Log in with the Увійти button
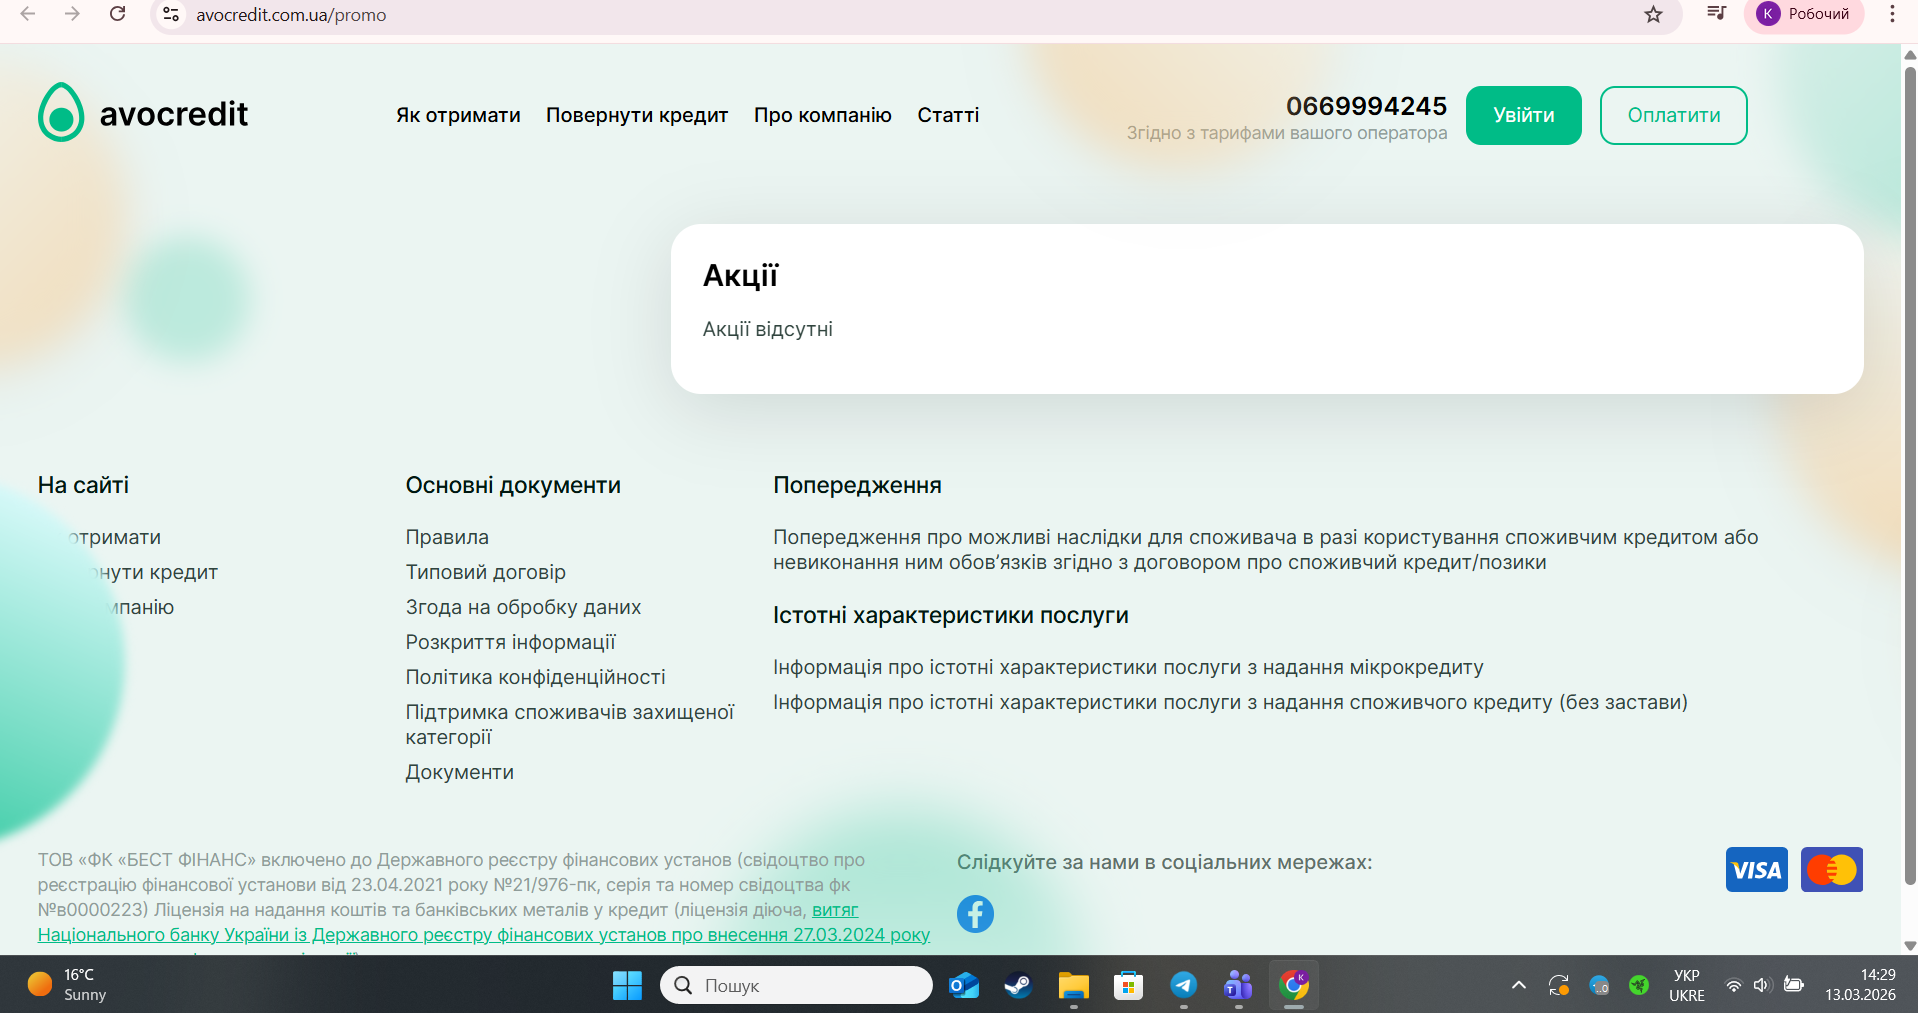 (x=1524, y=115)
